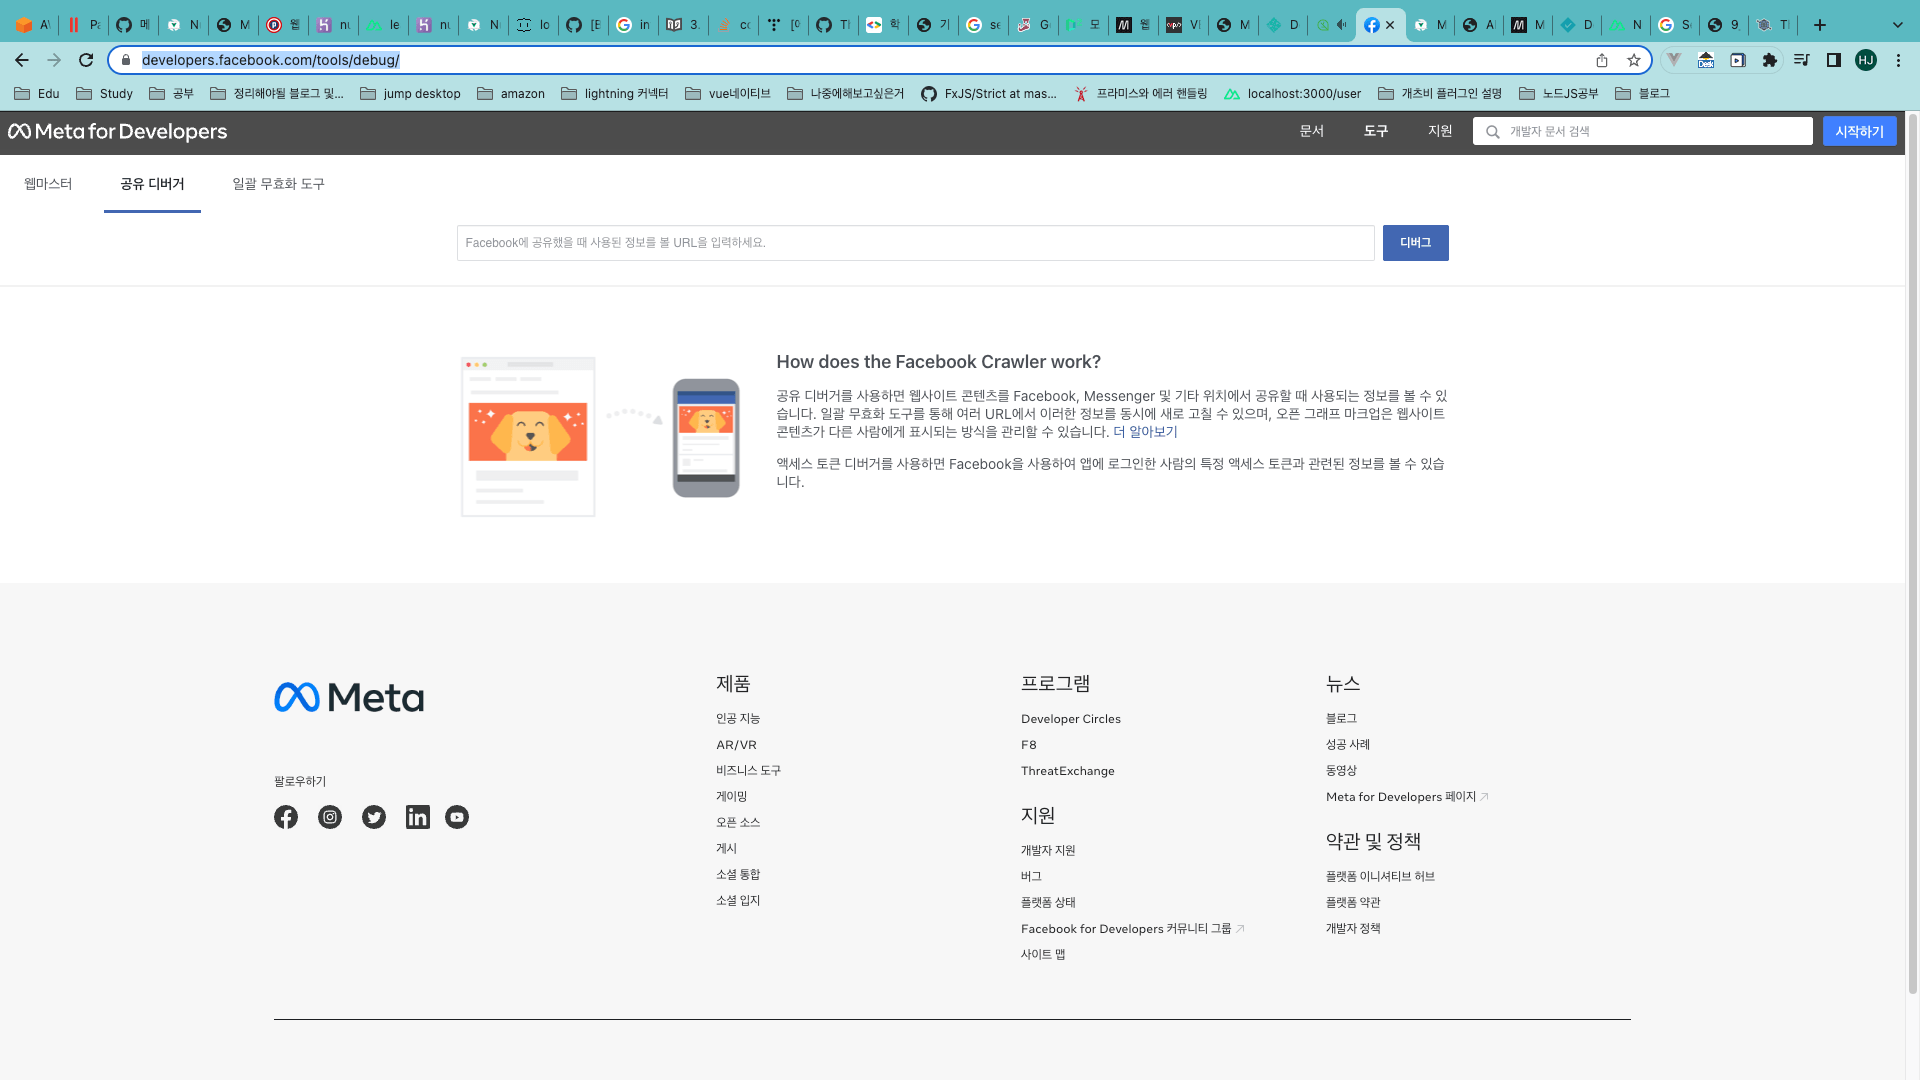1920x1080 pixels.
Task: Switch to the 일괄 무효화 도구 tab
Action: click(x=278, y=184)
